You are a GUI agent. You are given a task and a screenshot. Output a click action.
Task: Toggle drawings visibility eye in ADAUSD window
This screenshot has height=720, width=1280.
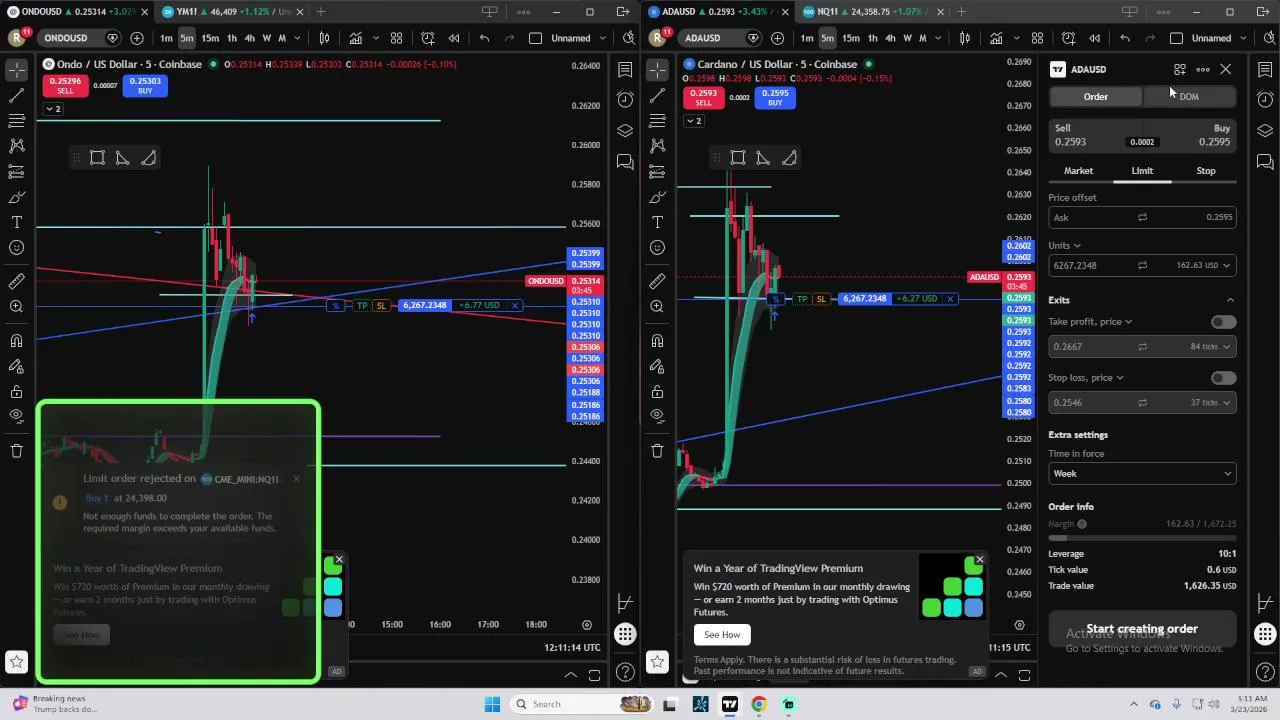(x=657, y=416)
